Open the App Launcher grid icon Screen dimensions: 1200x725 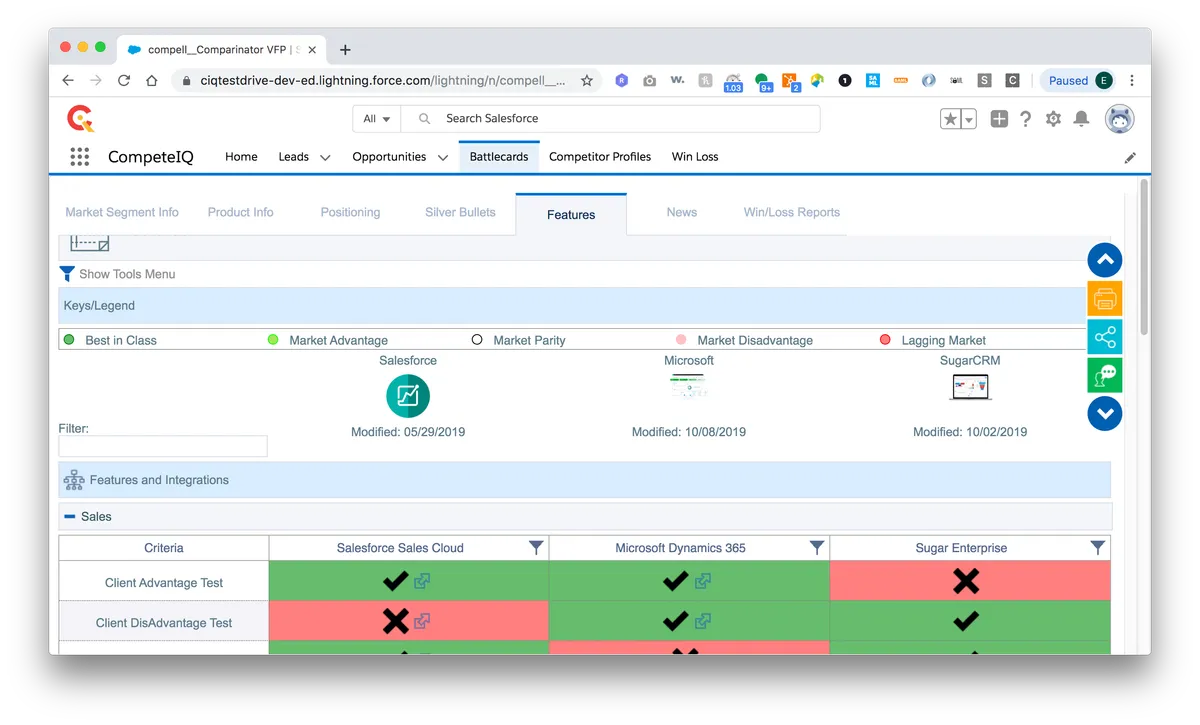pyautogui.click(x=80, y=157)
